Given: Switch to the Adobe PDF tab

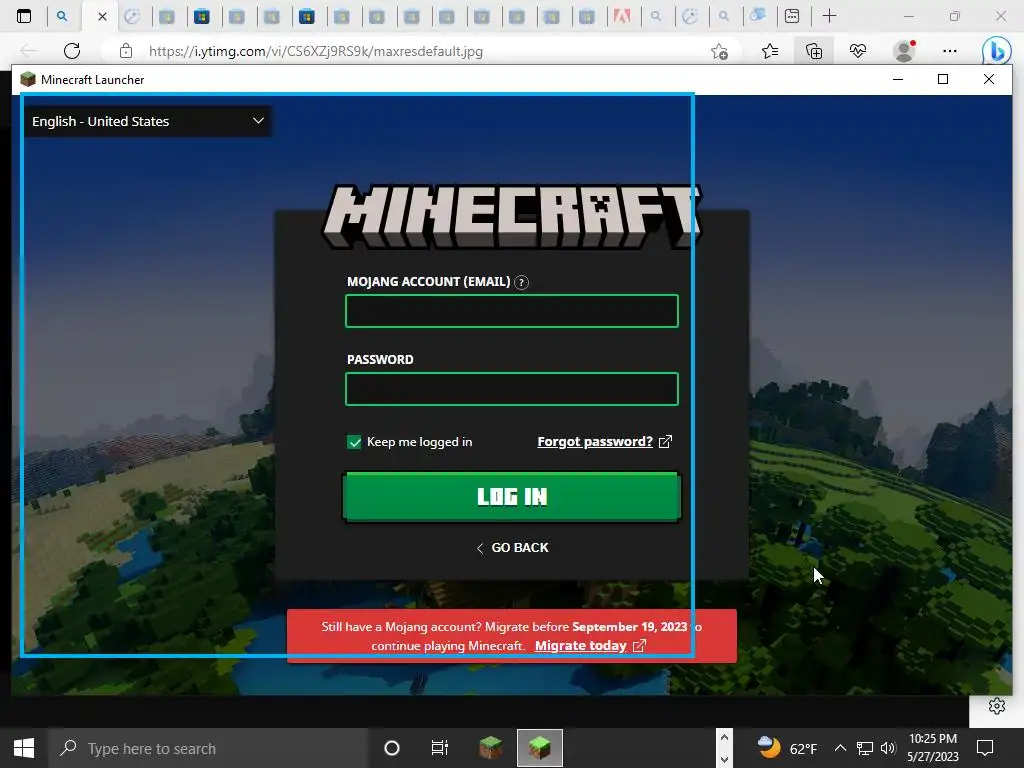Looking at the screenshot, I should tap(621, 16).
